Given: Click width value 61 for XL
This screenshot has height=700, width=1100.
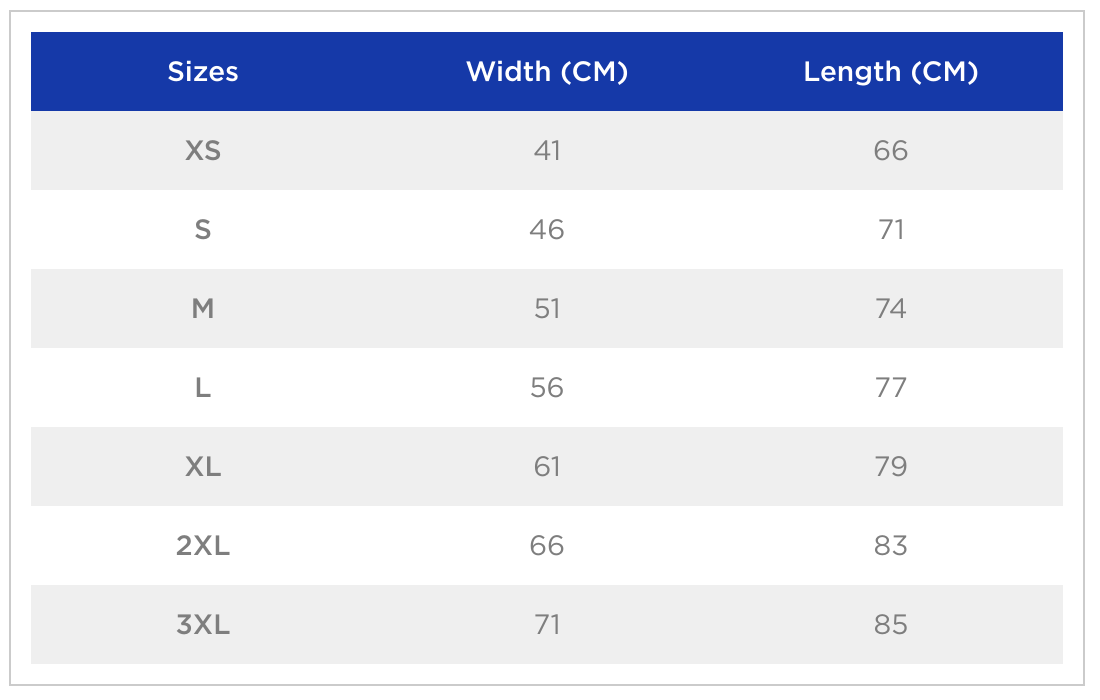Looking at the screenshot, I should click(x=547, y=467).
